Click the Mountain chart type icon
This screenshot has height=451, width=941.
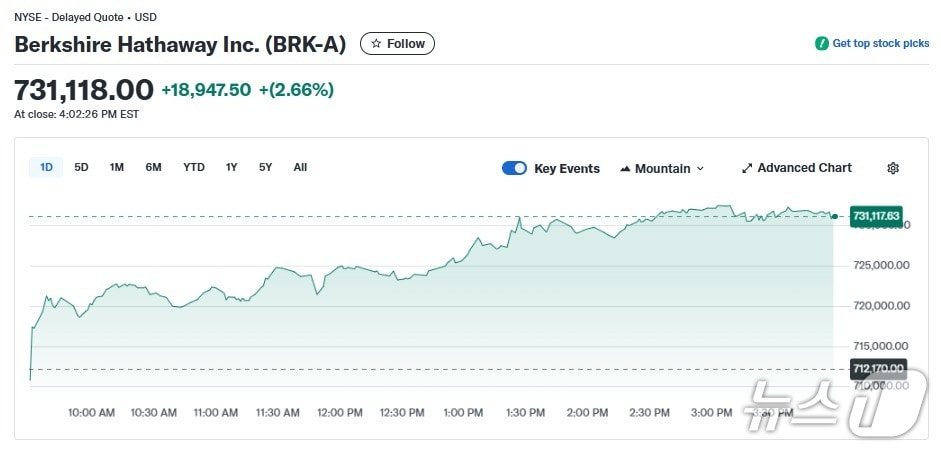click(626, 168)
